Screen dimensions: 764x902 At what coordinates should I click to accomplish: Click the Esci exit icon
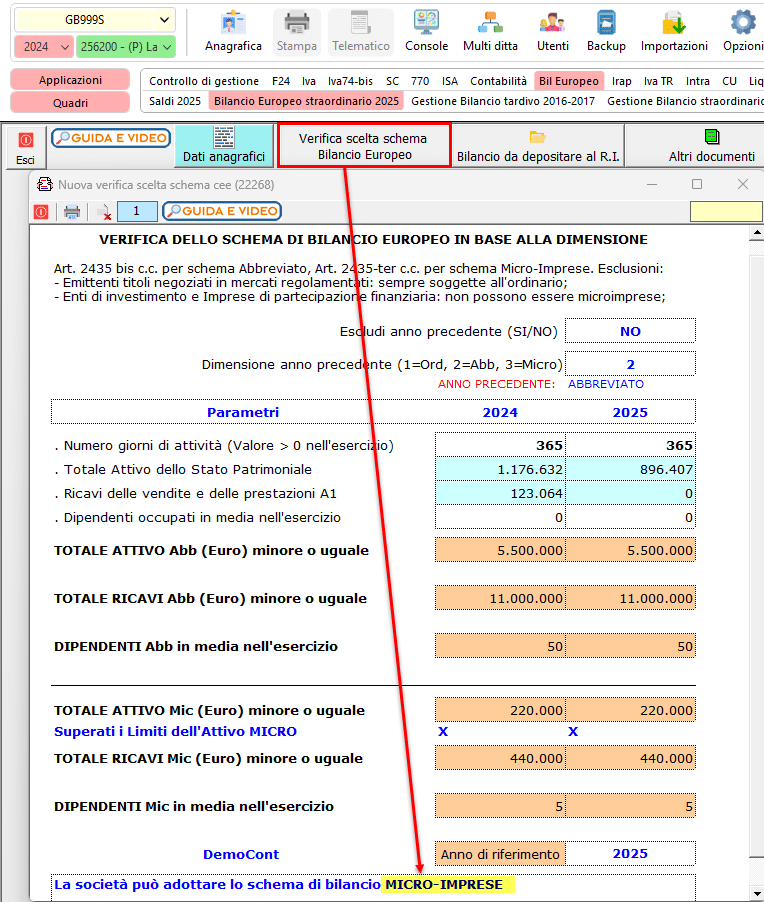pos(25,148)
